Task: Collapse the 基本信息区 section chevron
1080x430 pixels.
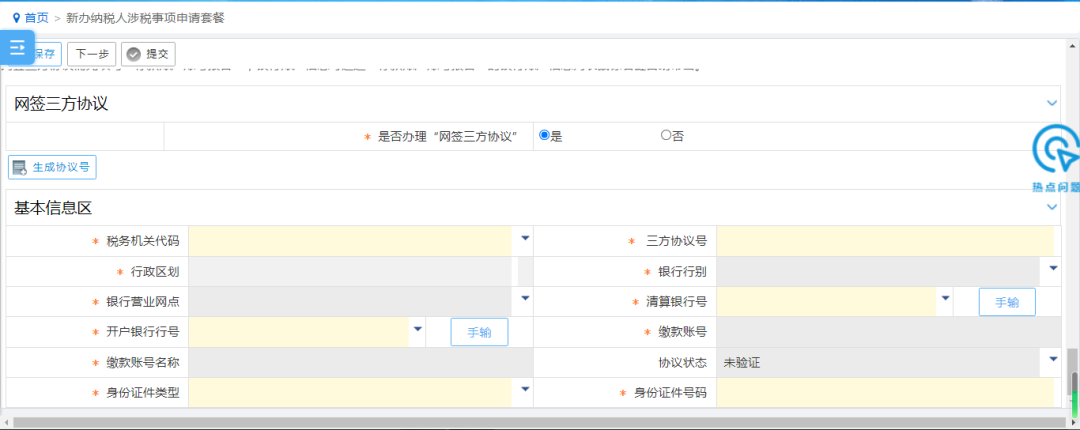Action: (1052, 207)
